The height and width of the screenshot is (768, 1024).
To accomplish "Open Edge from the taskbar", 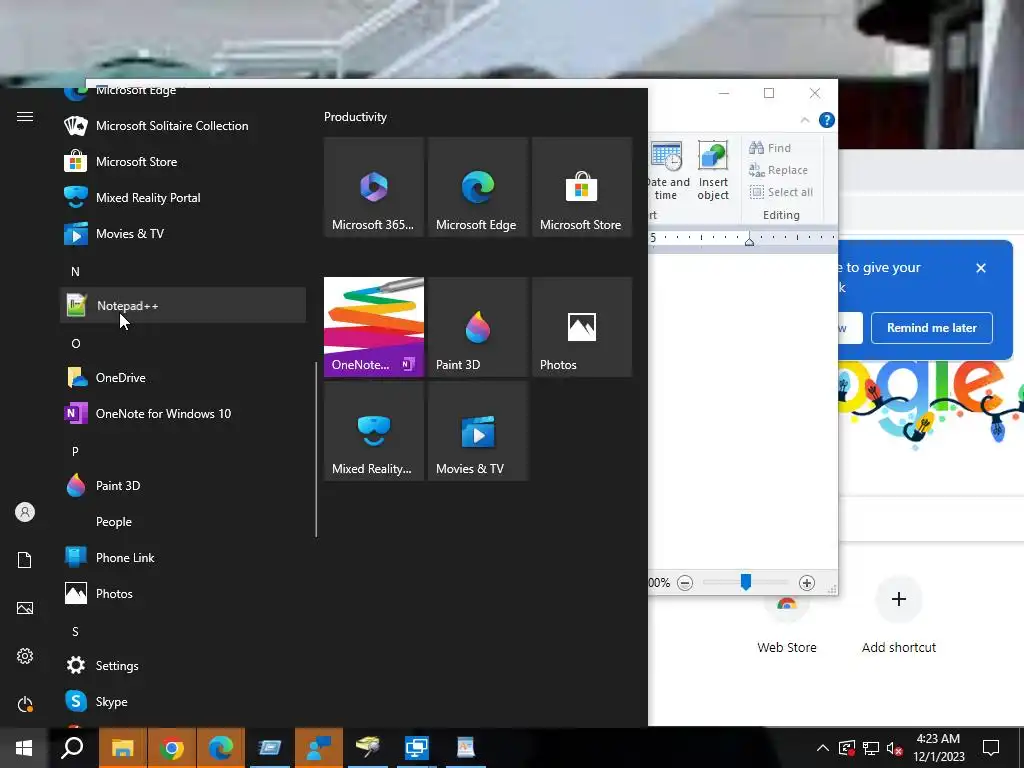I will point(220,748).
